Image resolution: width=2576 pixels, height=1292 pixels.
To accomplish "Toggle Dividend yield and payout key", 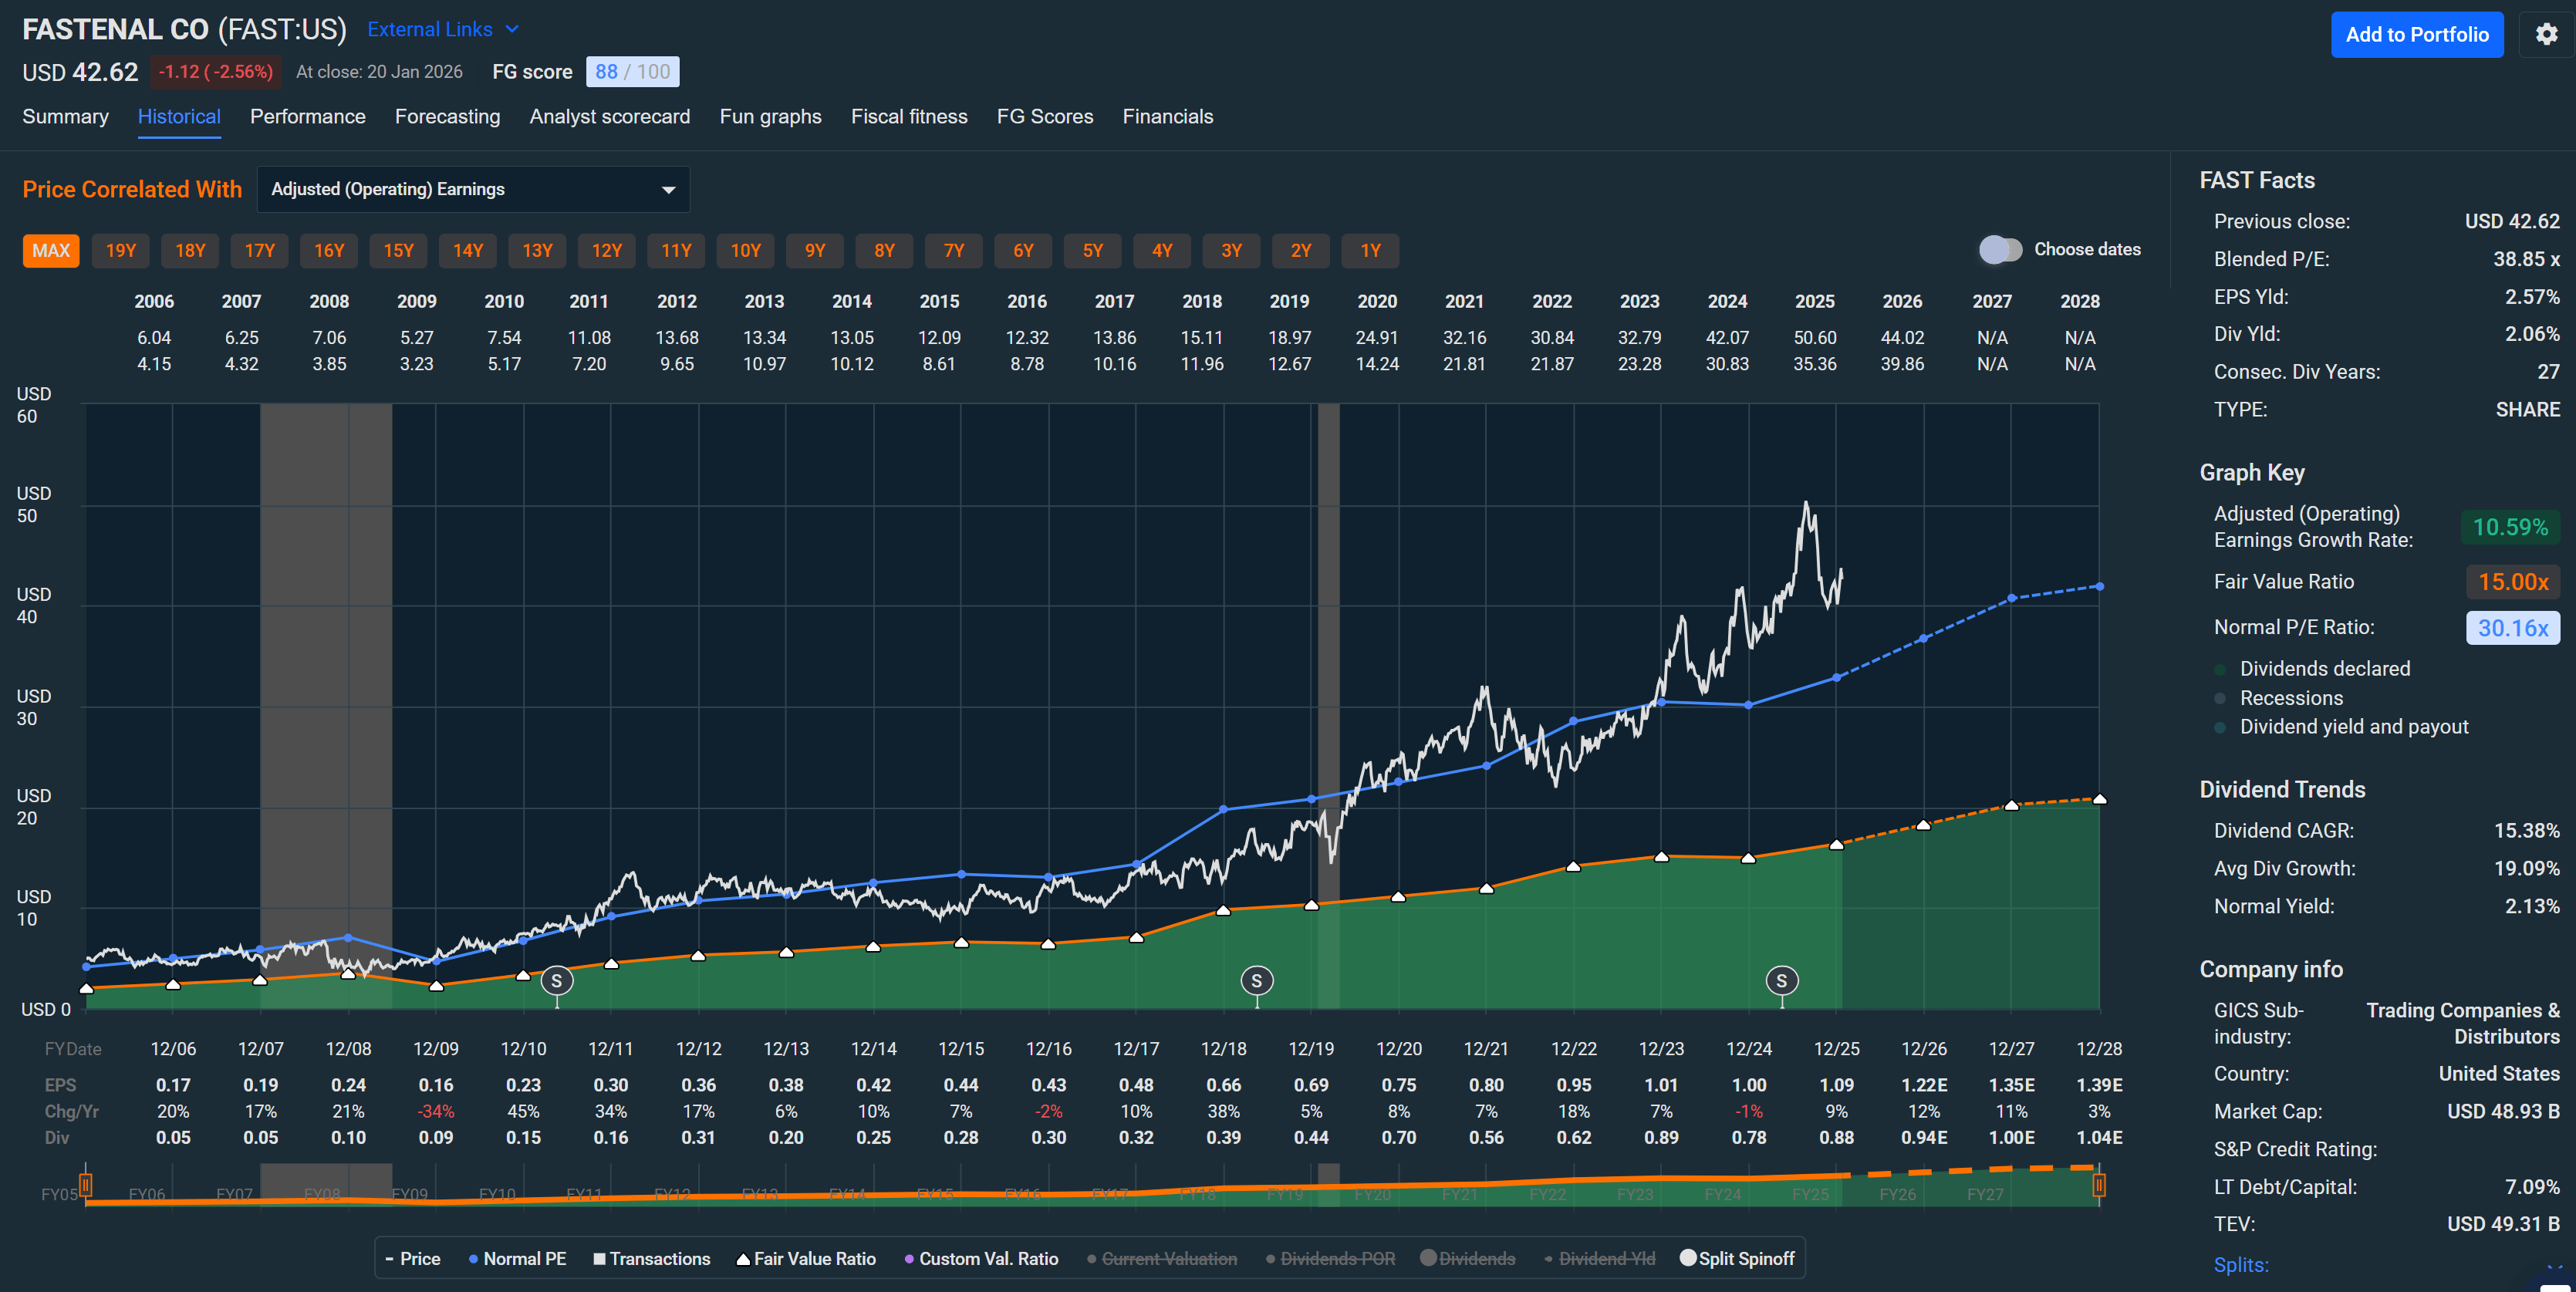I will pyautogui.click(x=2341, y=727).
